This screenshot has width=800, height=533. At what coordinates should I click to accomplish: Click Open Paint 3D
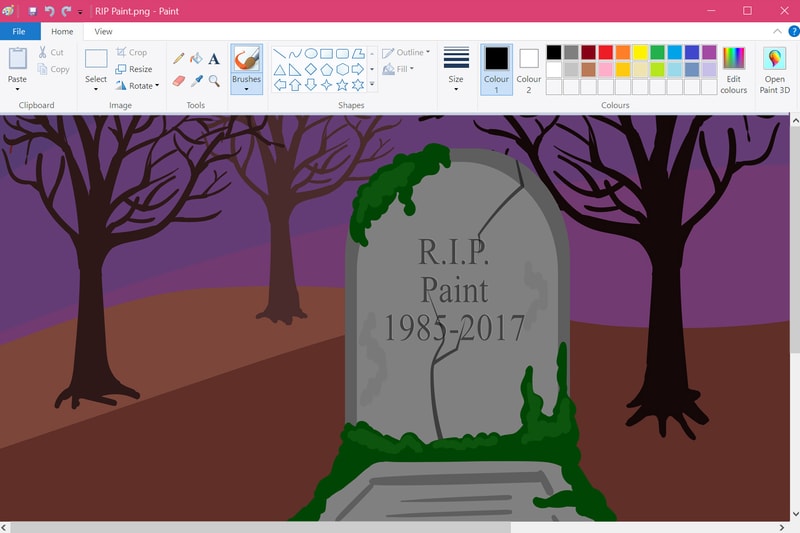(774, 70)
